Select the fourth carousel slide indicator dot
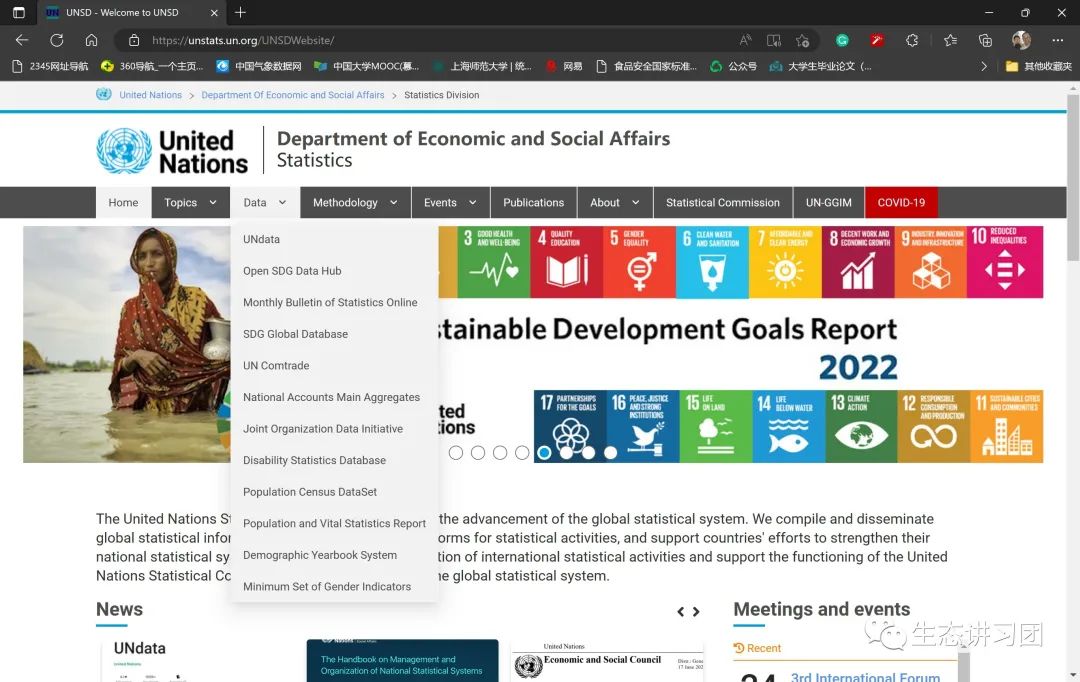 [x=522, y=453]
